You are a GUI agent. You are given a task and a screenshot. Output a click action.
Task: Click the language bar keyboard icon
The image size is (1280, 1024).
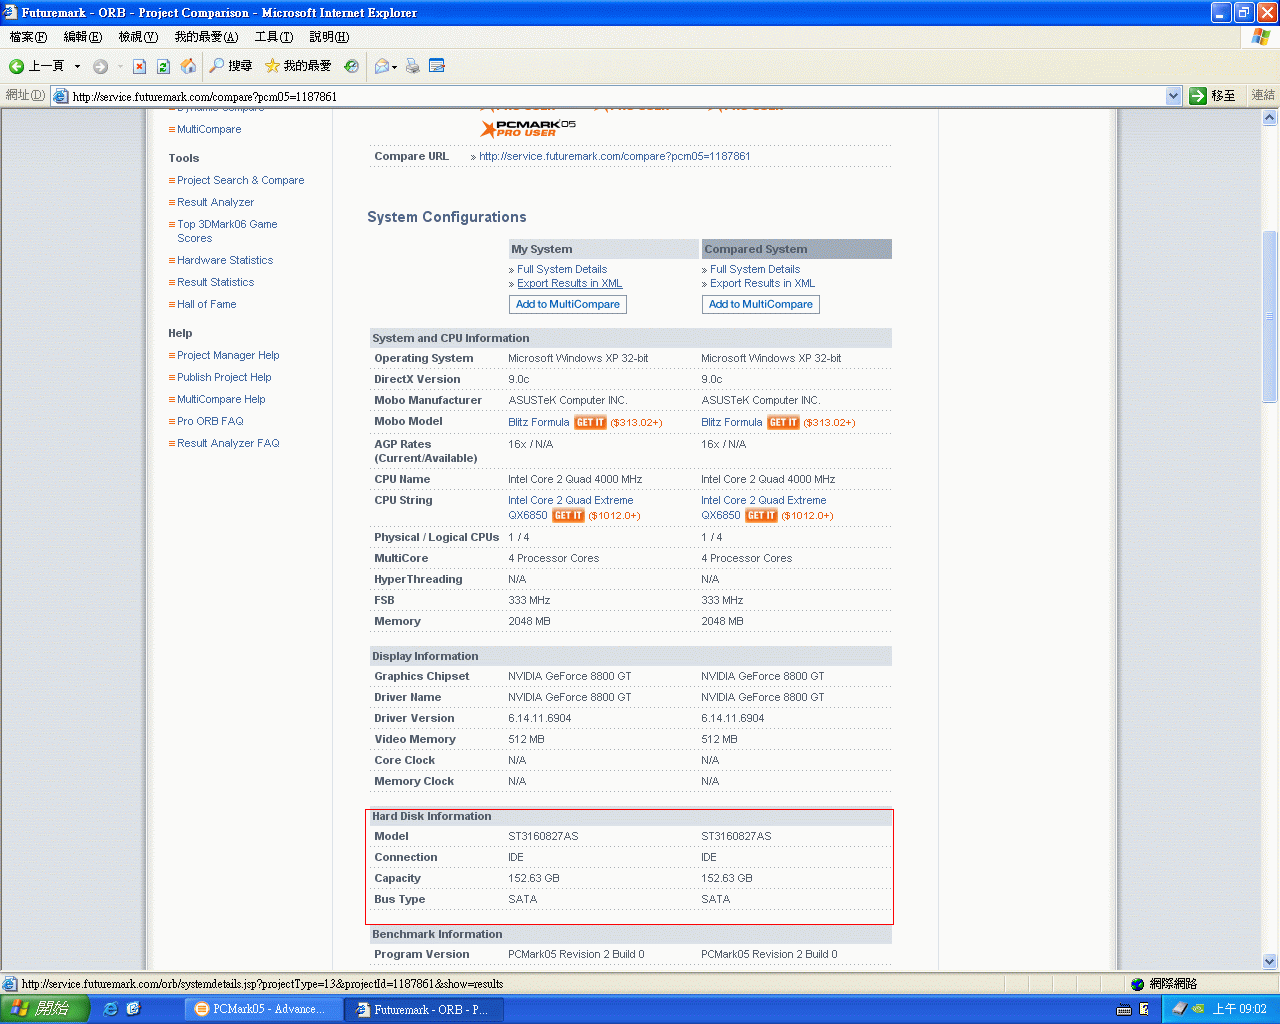(1123, 1009)
